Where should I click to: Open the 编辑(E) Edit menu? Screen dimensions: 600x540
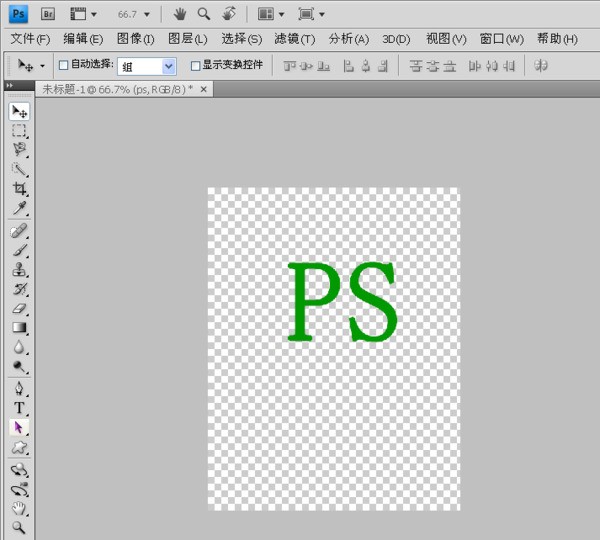coord(83,39)
